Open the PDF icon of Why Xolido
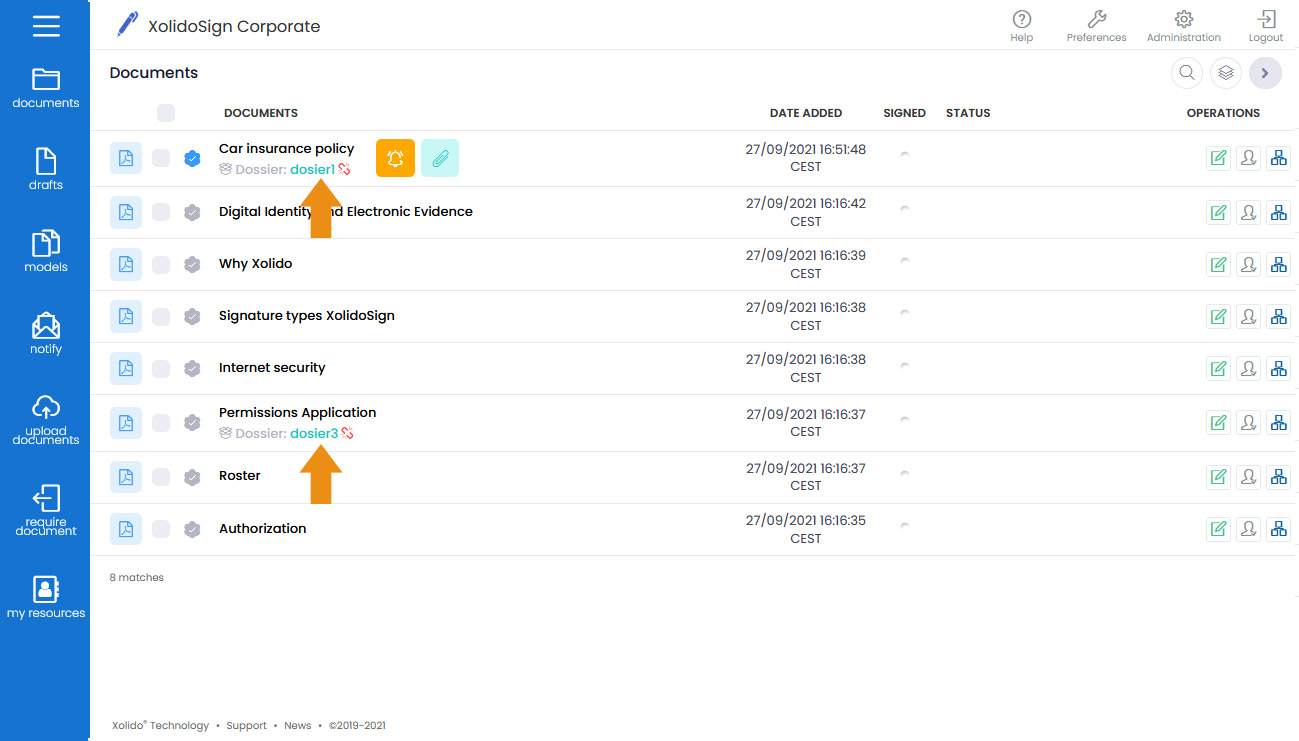The width and height of the screenshot is (1299, 741). pyautogui.click(x=126, y=264)
